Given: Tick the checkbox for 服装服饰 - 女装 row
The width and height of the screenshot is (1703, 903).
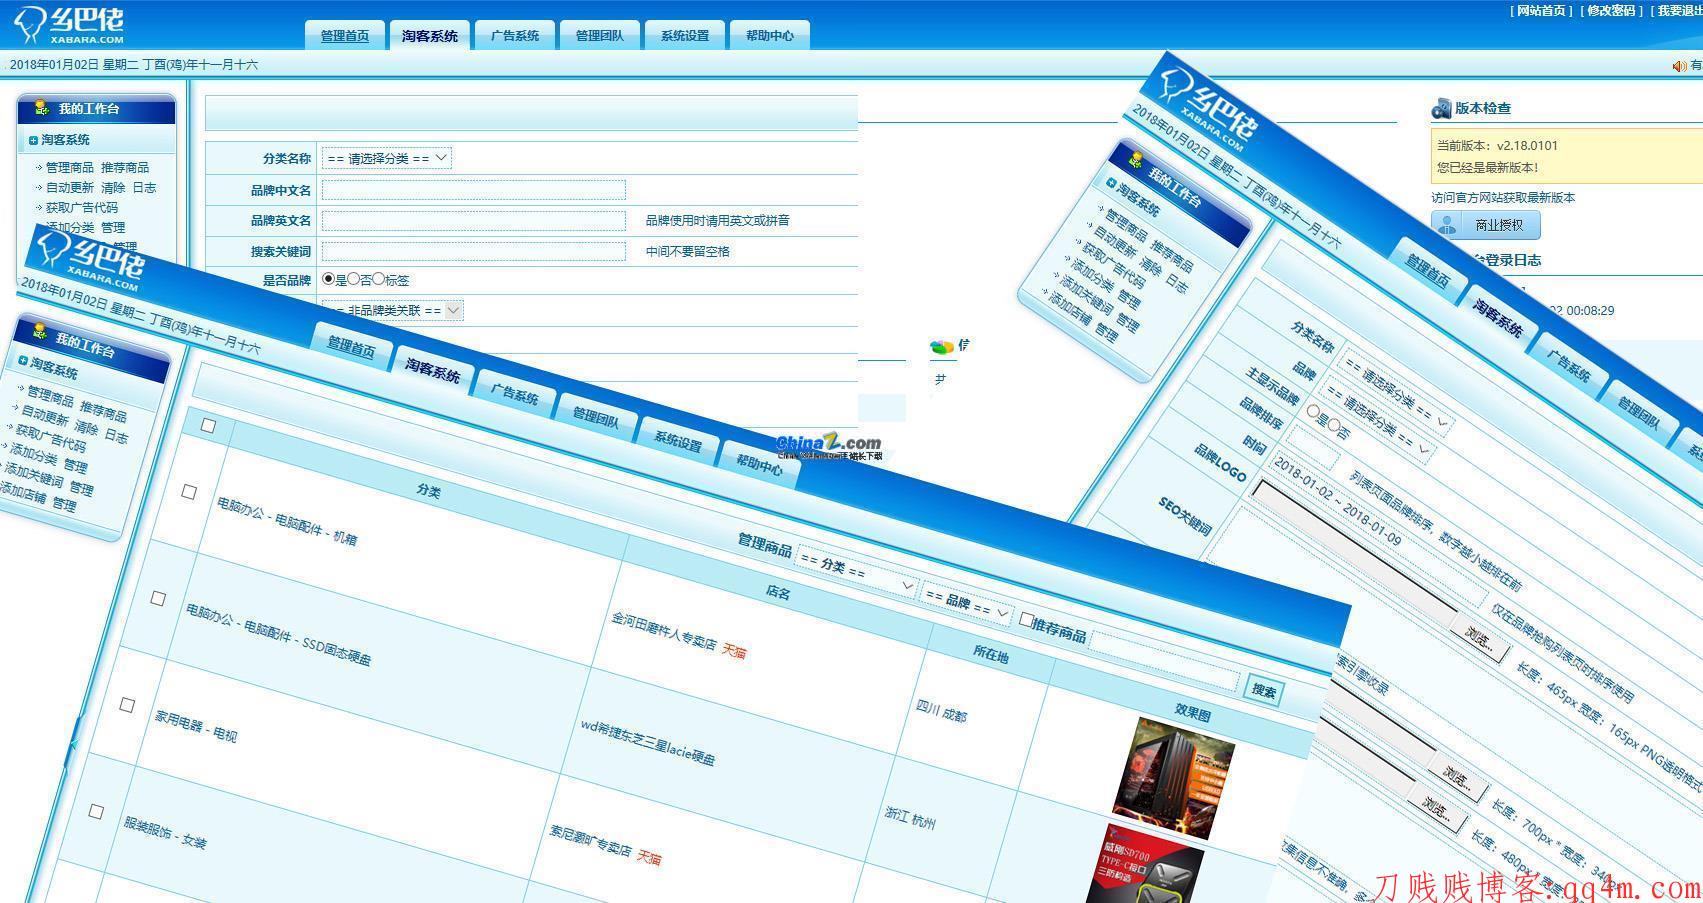Looking at the screenshot, I should pos(96,811).
